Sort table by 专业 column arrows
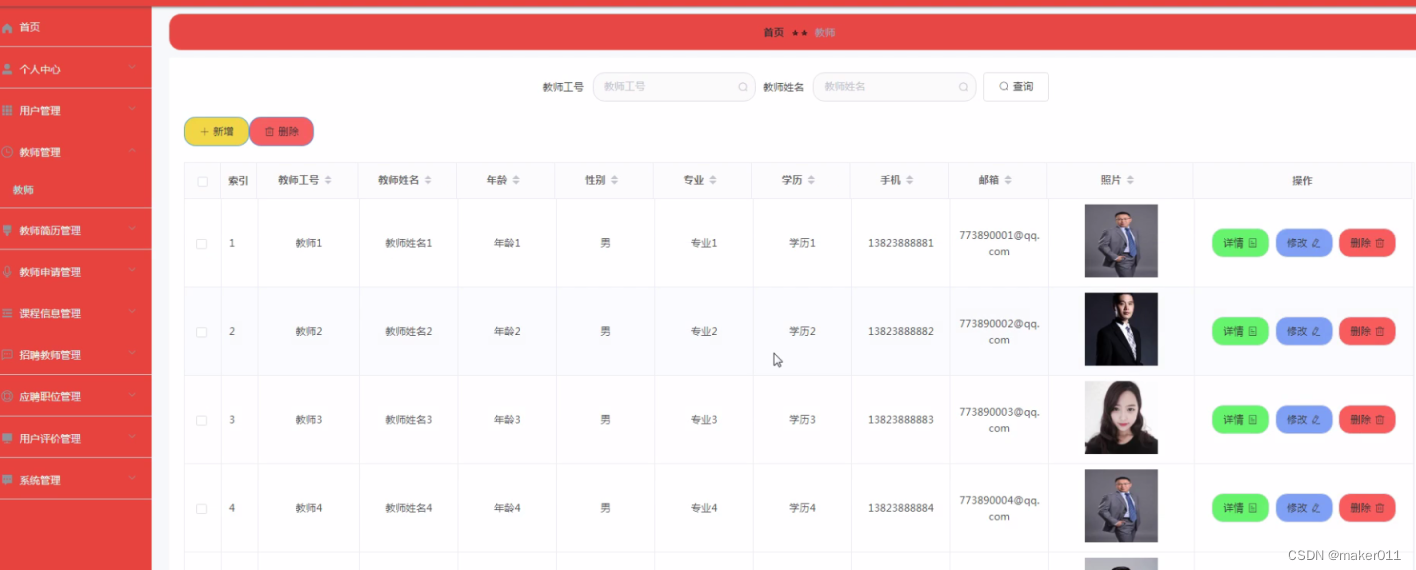The image size is (1416, 570). click(x=714, y=180)
